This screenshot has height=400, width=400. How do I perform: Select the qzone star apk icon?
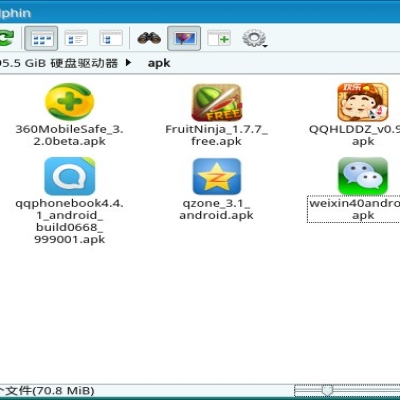point(217,176)
